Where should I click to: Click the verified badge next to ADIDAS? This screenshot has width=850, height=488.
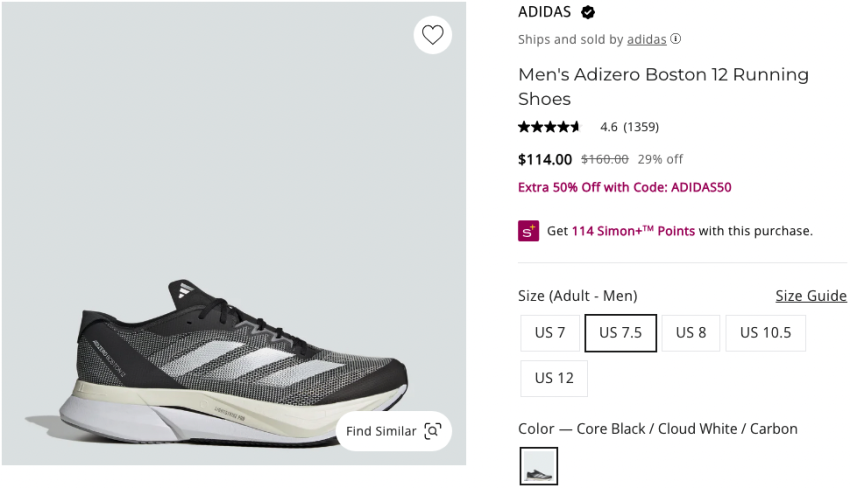click(588, 12)
